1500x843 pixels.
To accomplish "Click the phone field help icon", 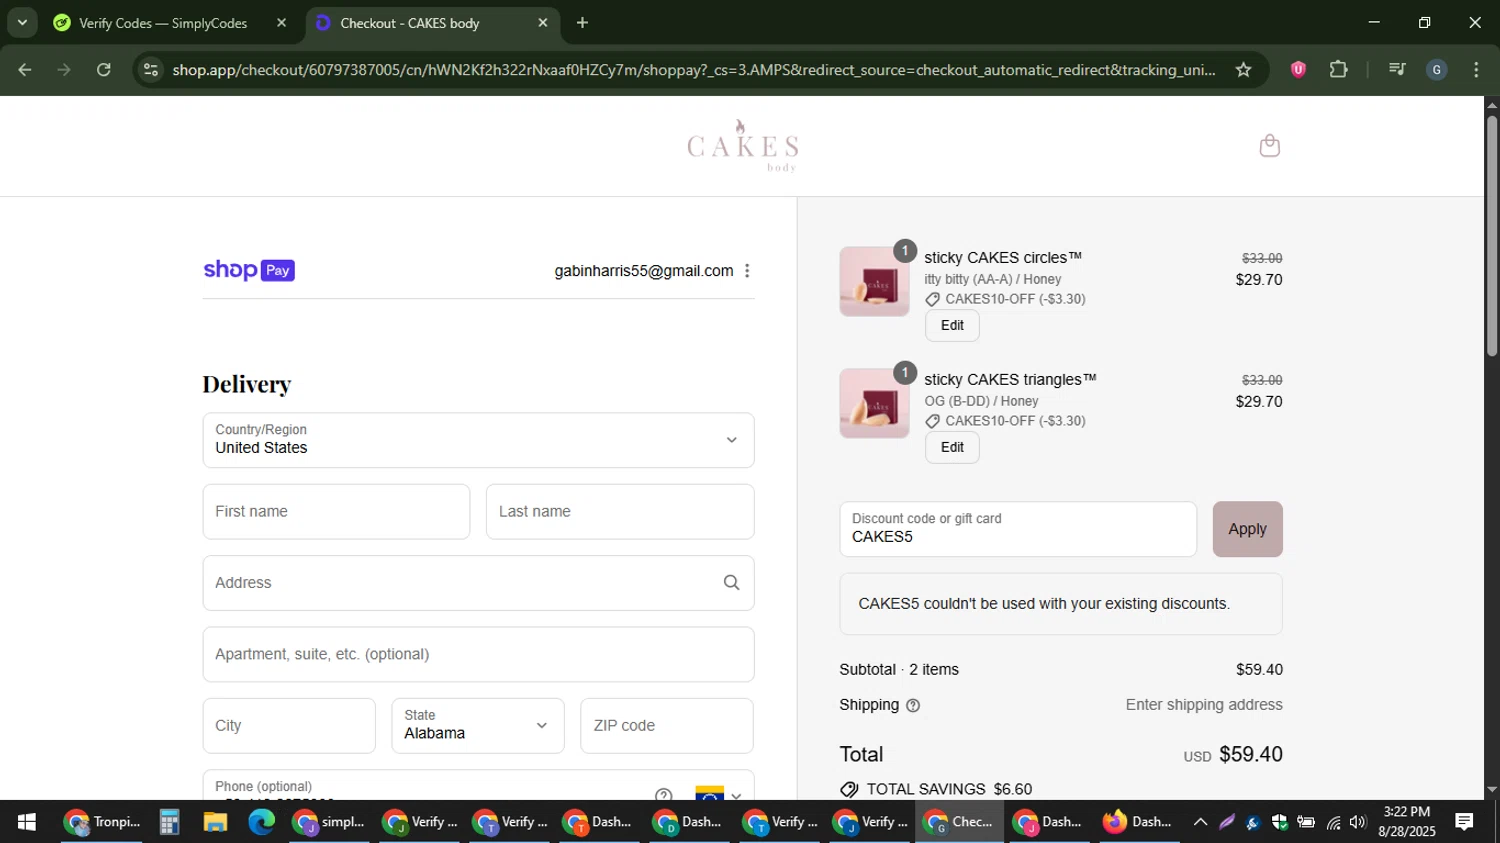I will click(663, 796).
